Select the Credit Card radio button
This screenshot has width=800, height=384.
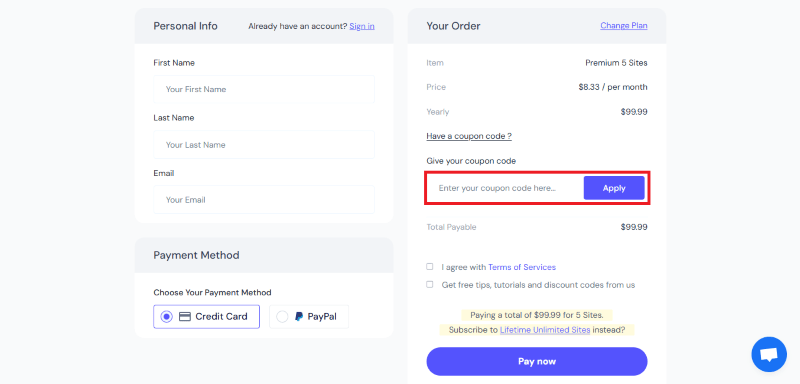(x=166, y=317)
